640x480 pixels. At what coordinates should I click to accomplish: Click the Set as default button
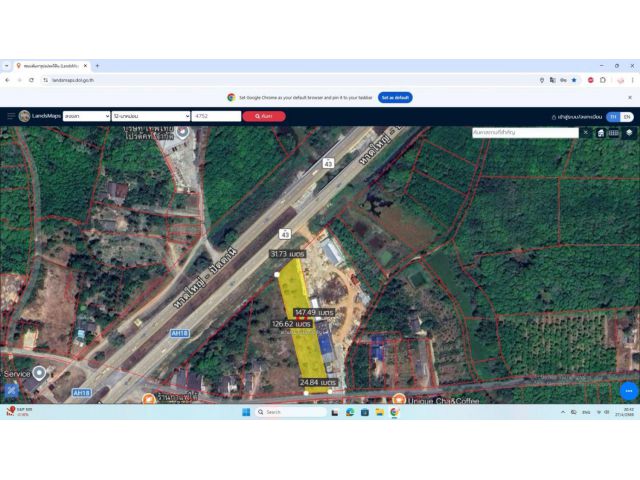coord(395,98)
